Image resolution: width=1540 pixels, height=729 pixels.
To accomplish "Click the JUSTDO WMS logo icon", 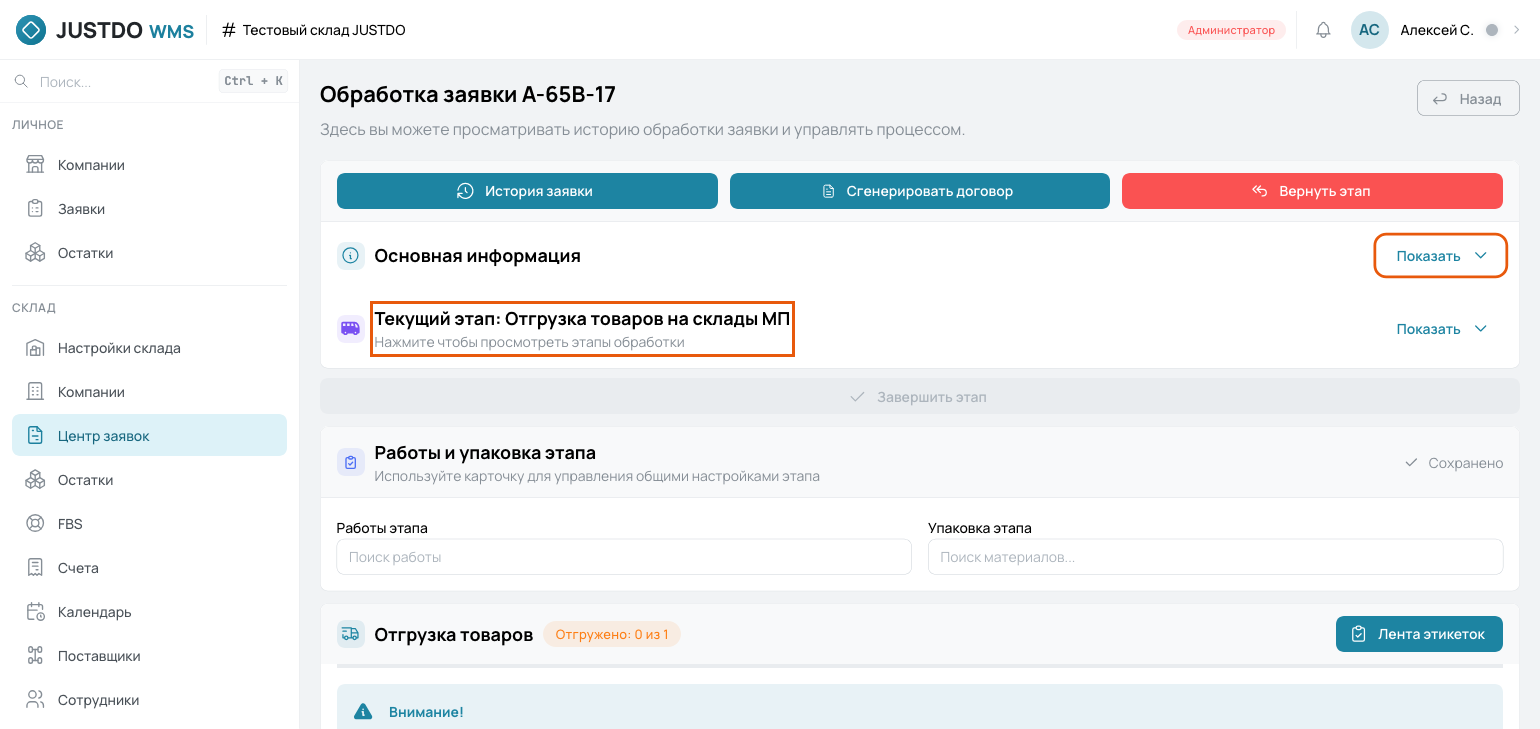I will (x=31, y=30).
